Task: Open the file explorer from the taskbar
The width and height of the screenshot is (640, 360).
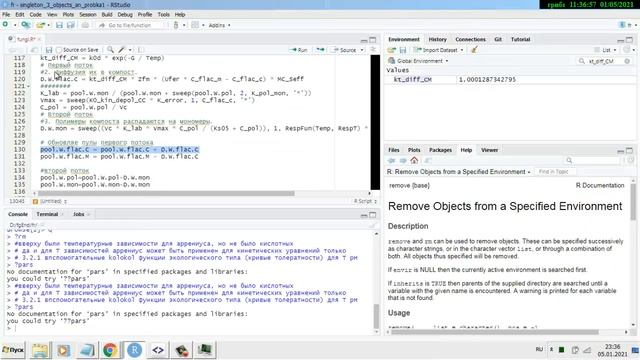Action: pos(40,350)
